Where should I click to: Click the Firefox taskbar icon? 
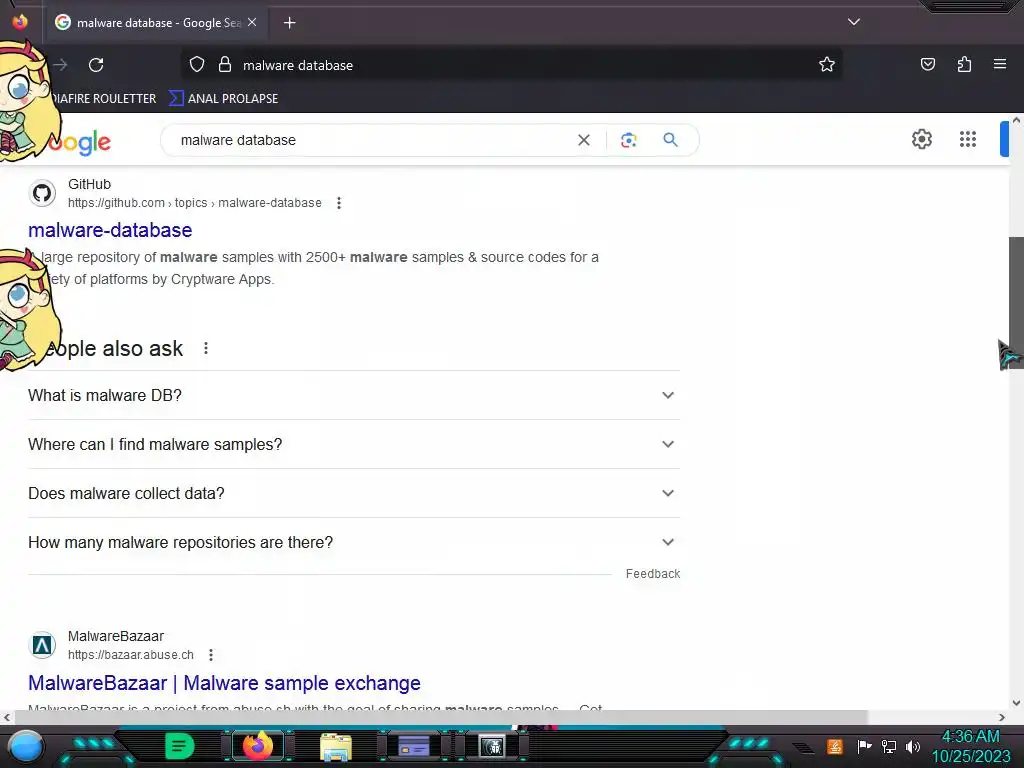point(257,746)
